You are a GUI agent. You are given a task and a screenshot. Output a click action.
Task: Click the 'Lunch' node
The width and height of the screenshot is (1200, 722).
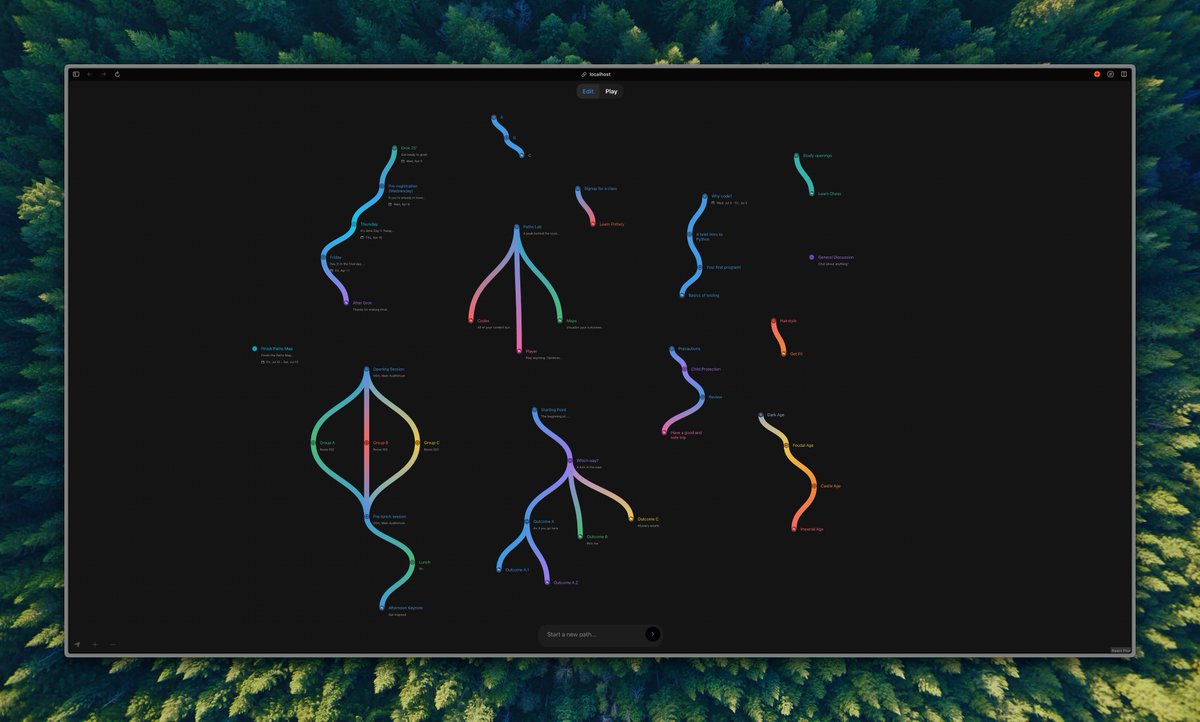click(412, 563)
